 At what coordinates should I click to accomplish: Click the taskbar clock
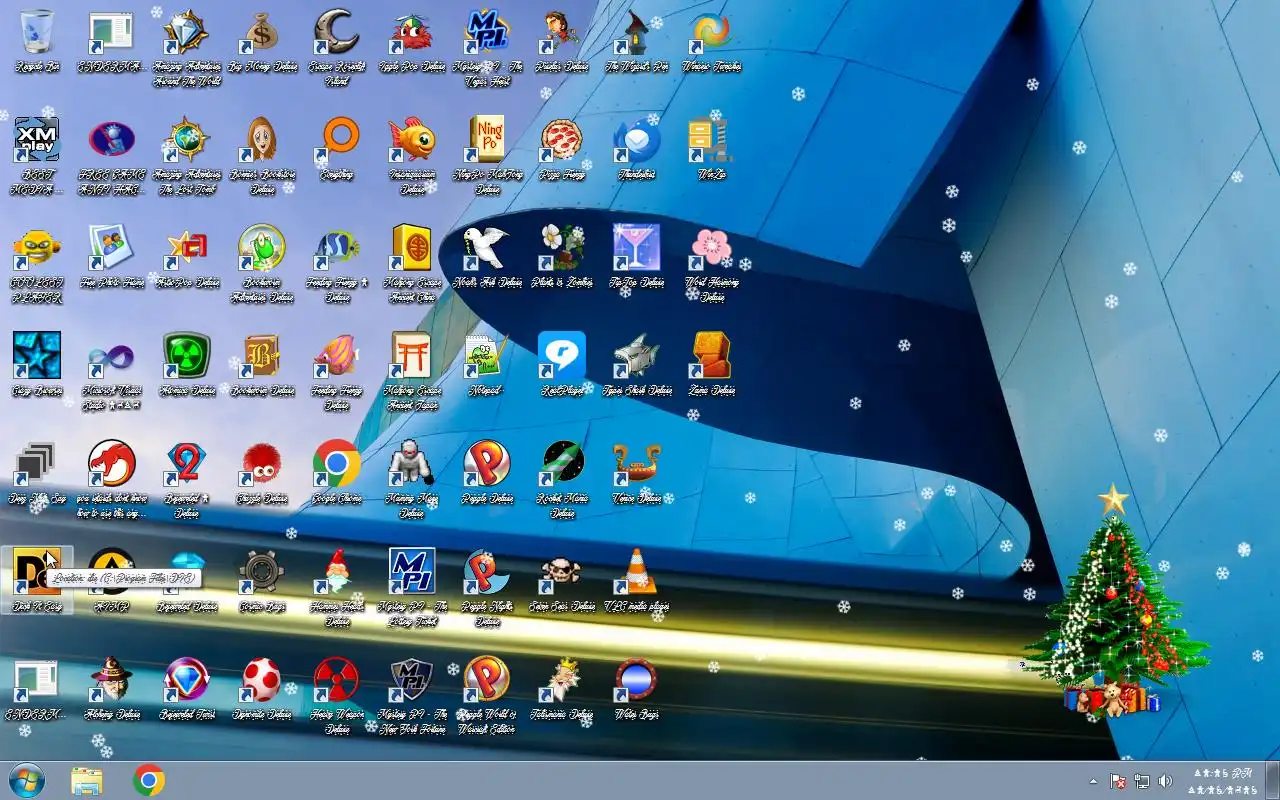pos(1225,781)
